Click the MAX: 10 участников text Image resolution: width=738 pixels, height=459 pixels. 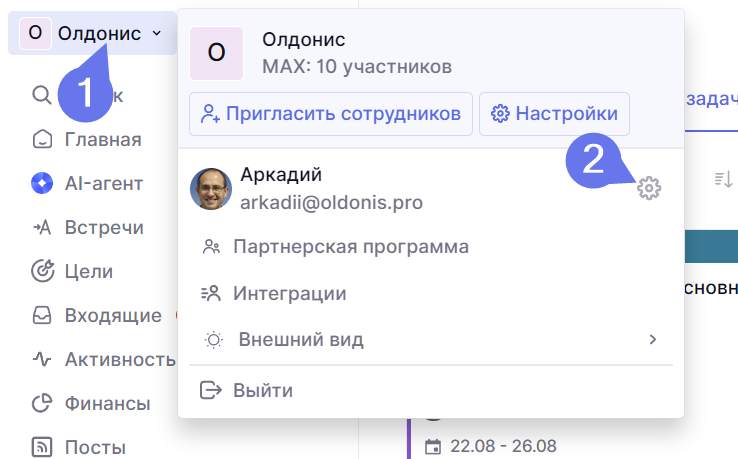coord(357,67)
